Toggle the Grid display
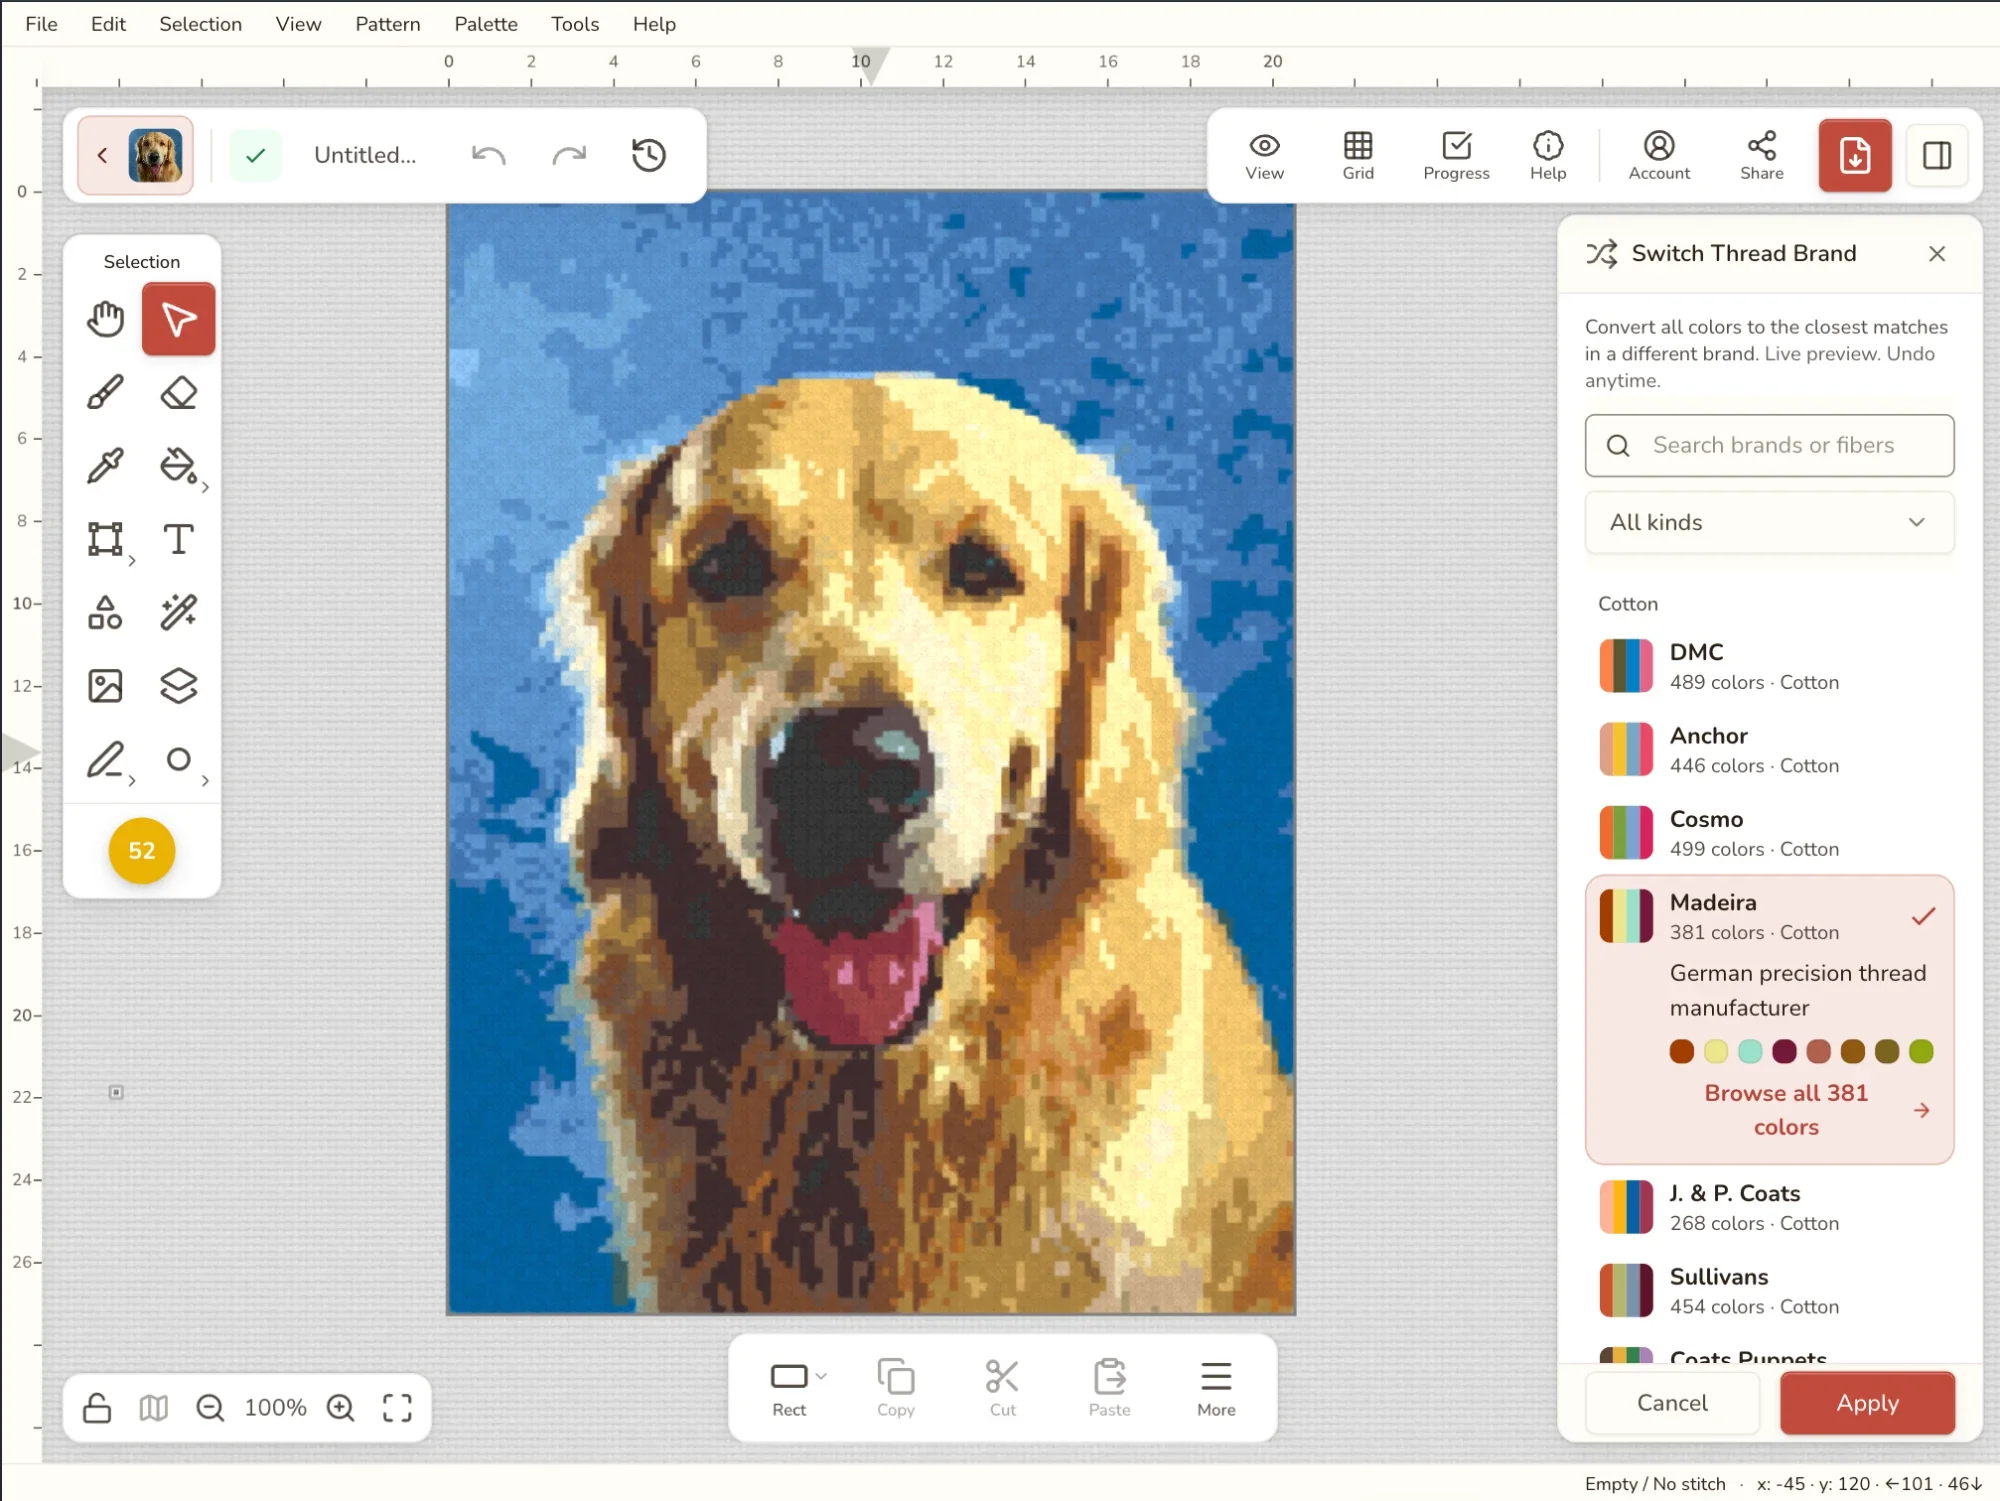This screenshot has width=2000, height=1501. pyautogui.click(x=1358, y=156)
